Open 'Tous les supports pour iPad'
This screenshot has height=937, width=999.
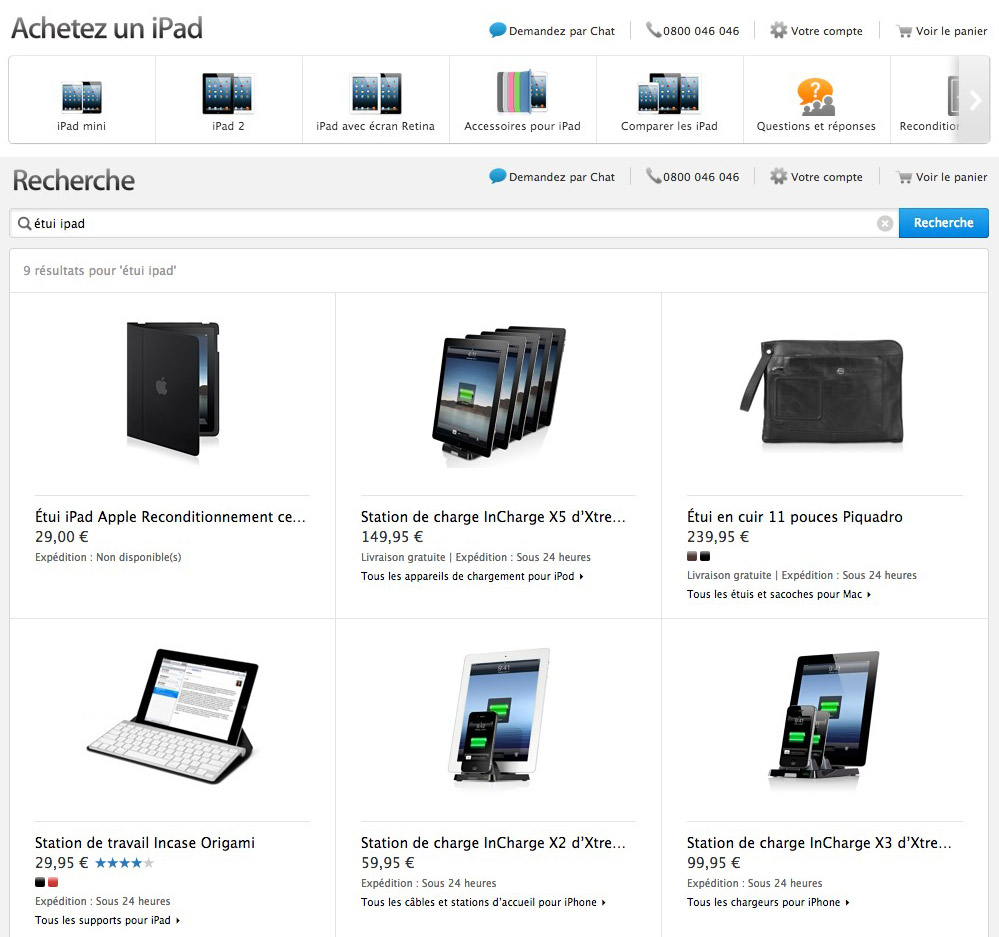108,920
